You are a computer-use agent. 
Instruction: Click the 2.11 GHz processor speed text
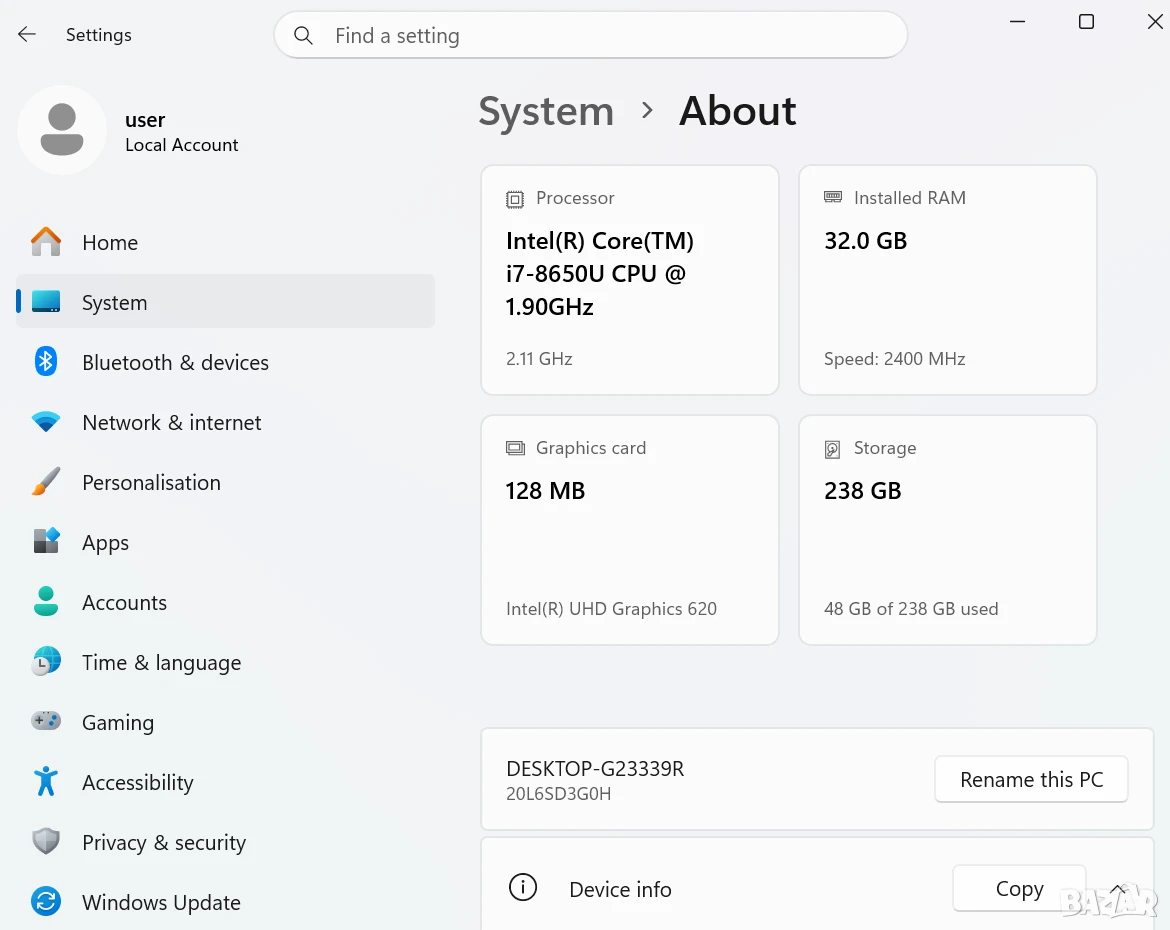tap(539, 359)
